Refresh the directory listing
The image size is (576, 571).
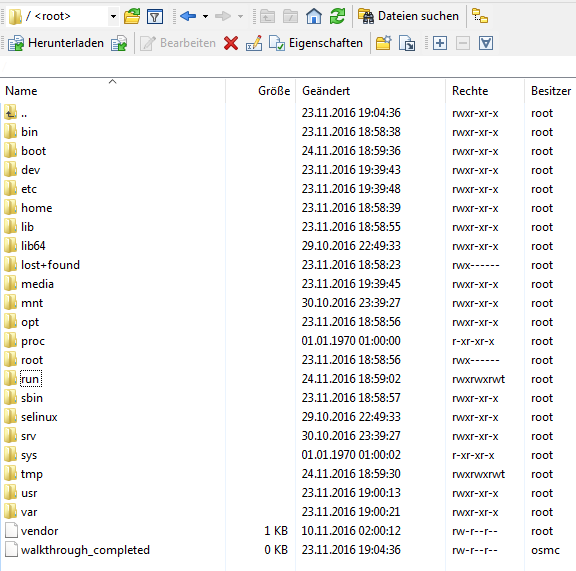(337, 16)
